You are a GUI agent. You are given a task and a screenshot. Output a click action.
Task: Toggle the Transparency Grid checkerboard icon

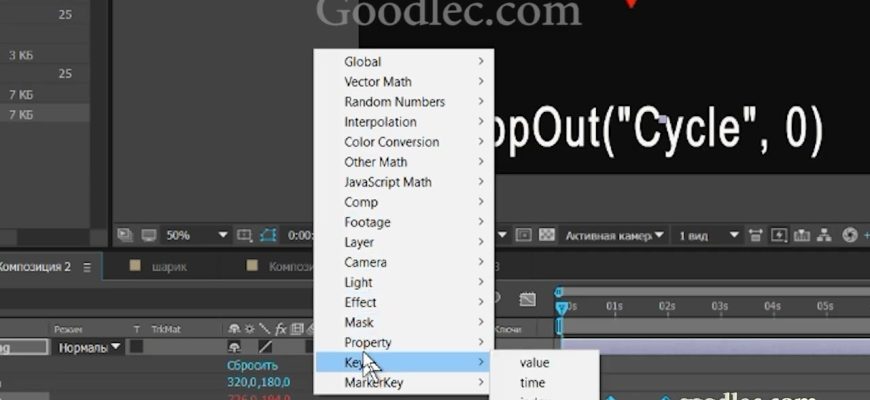tap(547, 235)
